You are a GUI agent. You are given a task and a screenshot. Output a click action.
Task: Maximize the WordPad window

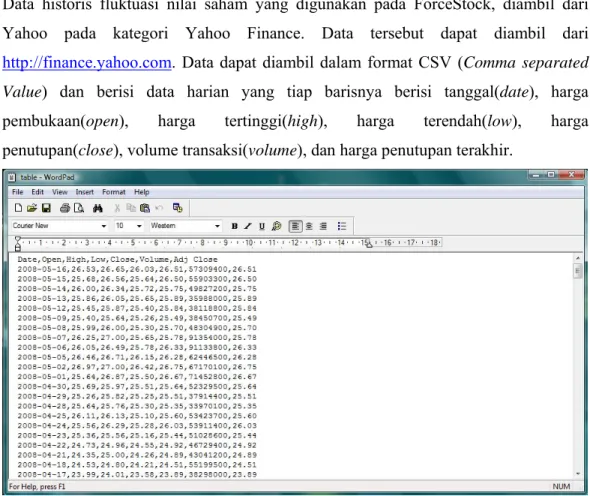point(551,175)
